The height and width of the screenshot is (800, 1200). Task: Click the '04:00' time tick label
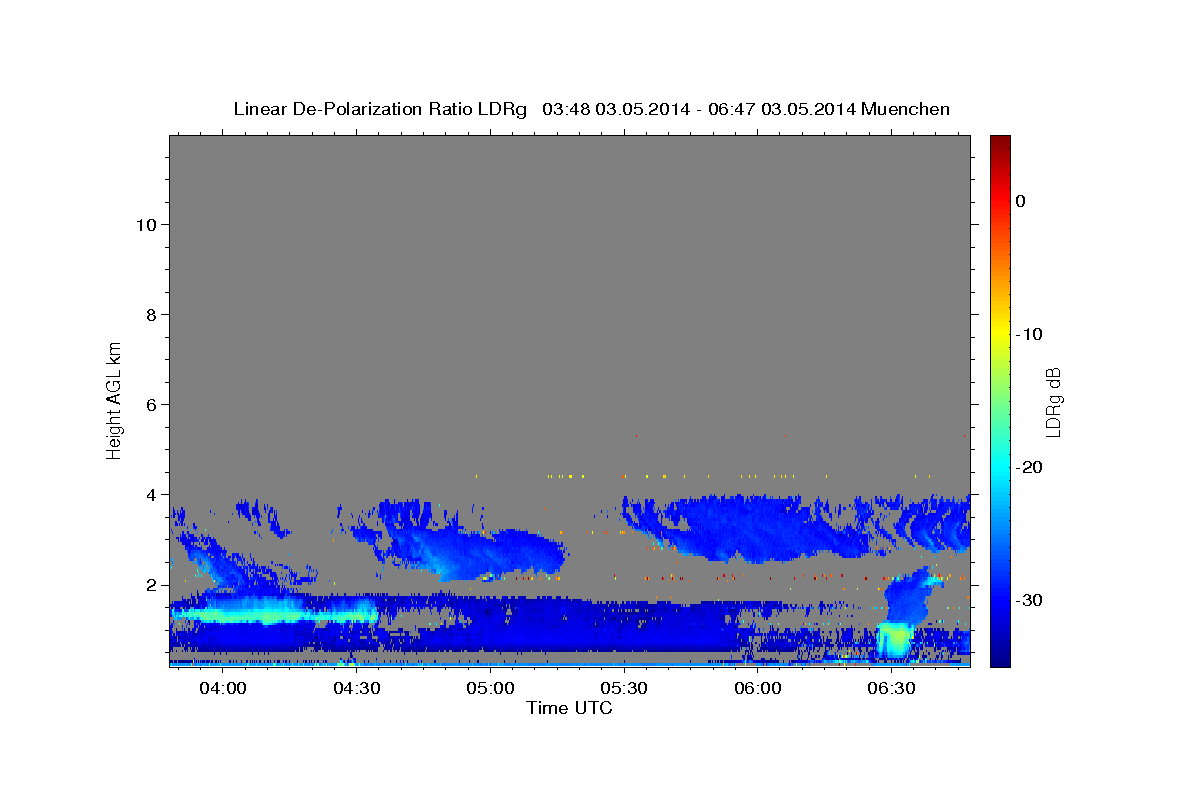(x=222, y=689)
